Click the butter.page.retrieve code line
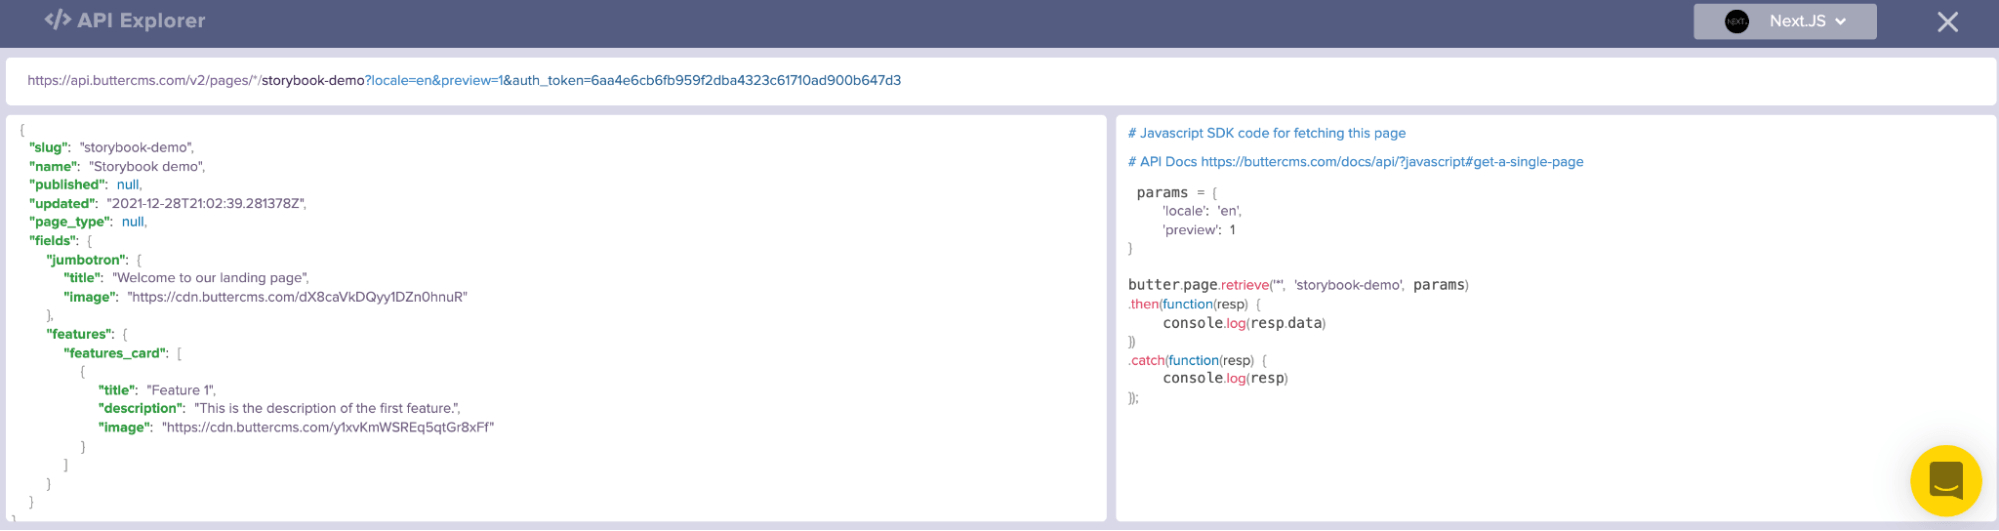Image resolution: width=1999 pixels, height=531 pixels. [1298, 285]
